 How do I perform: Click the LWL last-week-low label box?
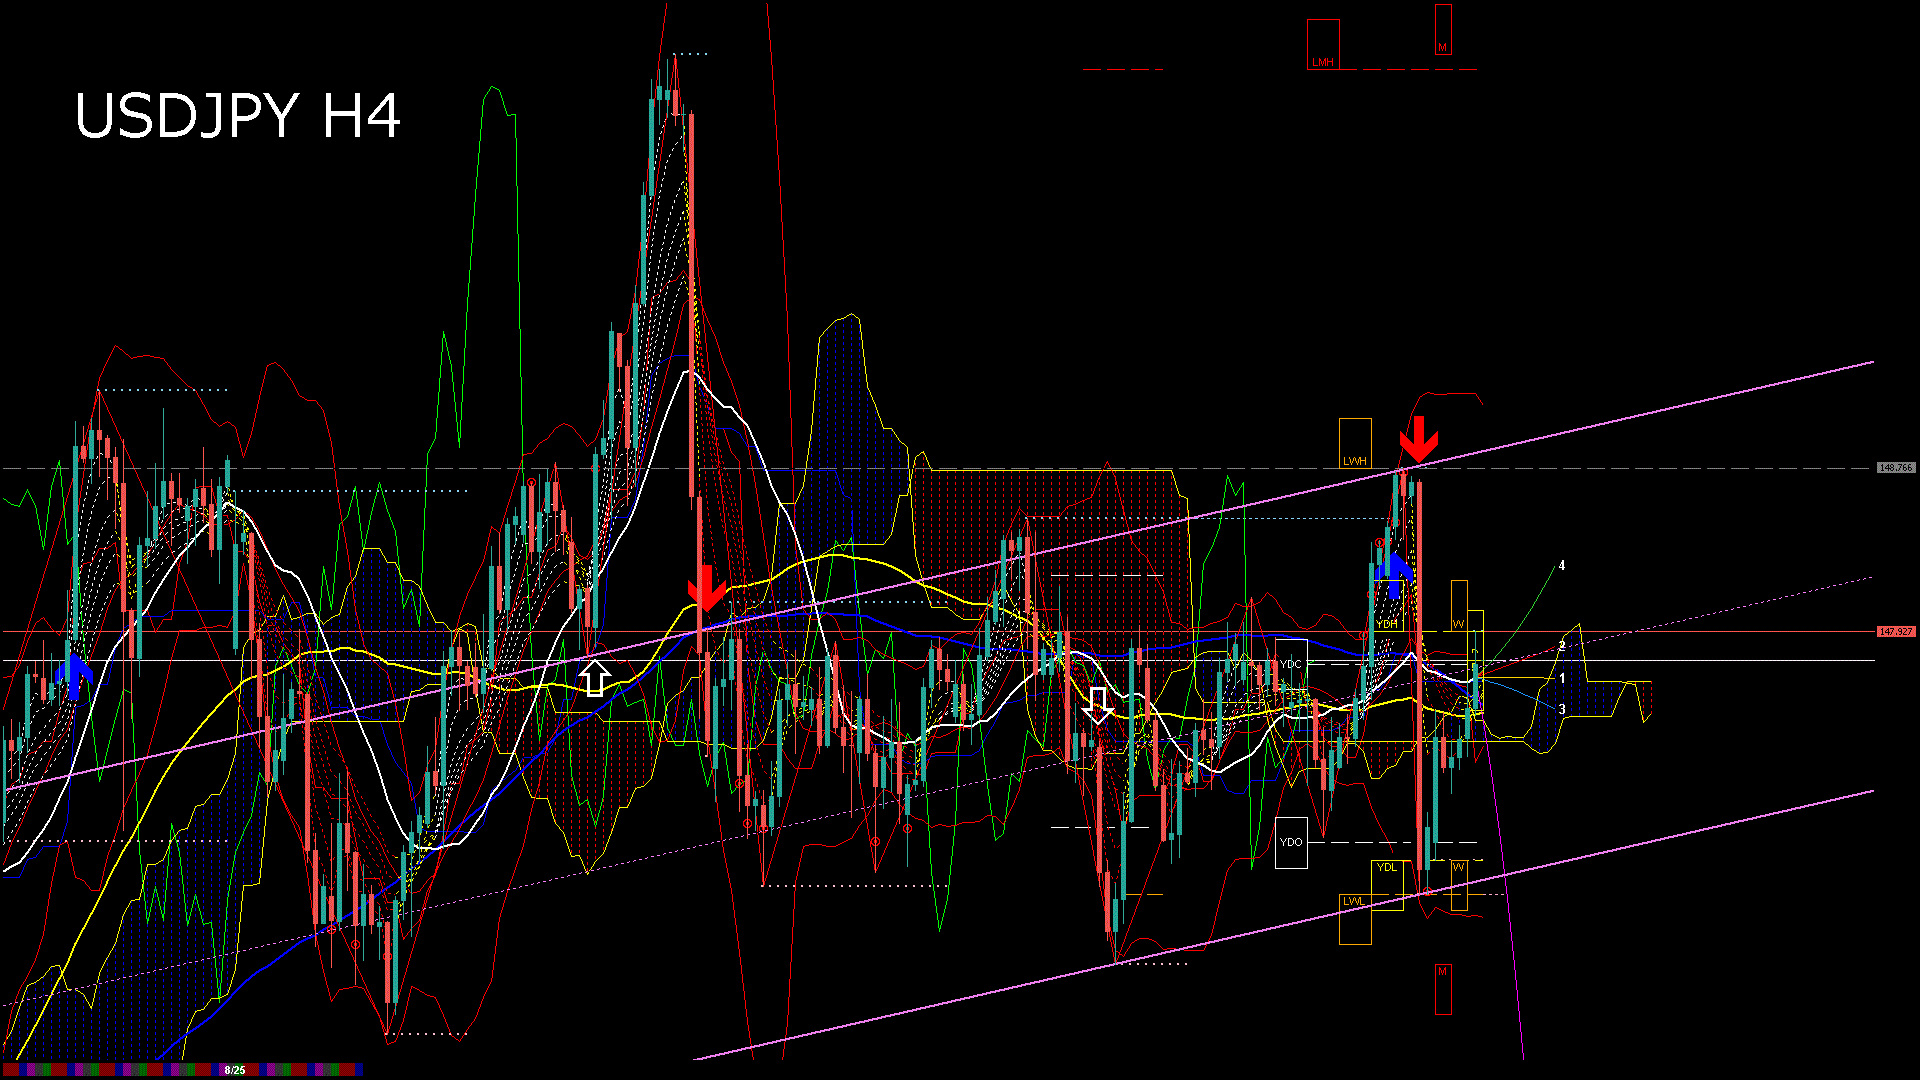click(x=1355, y=919)
